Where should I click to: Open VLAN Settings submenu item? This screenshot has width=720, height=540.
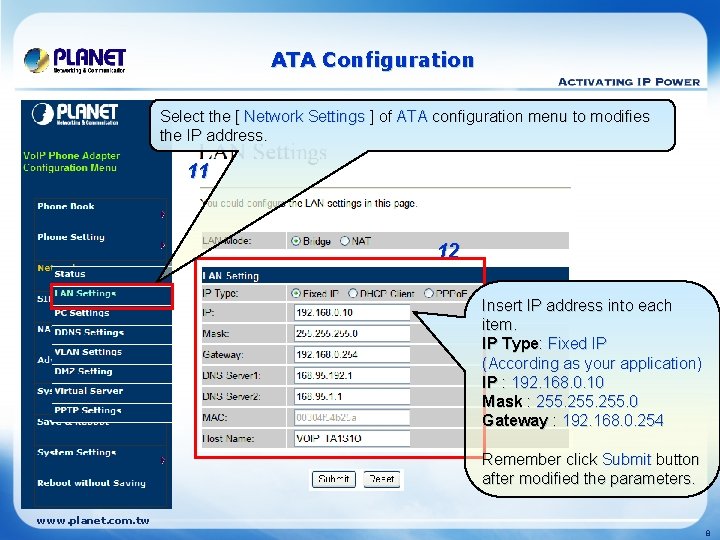coord(88,352)
